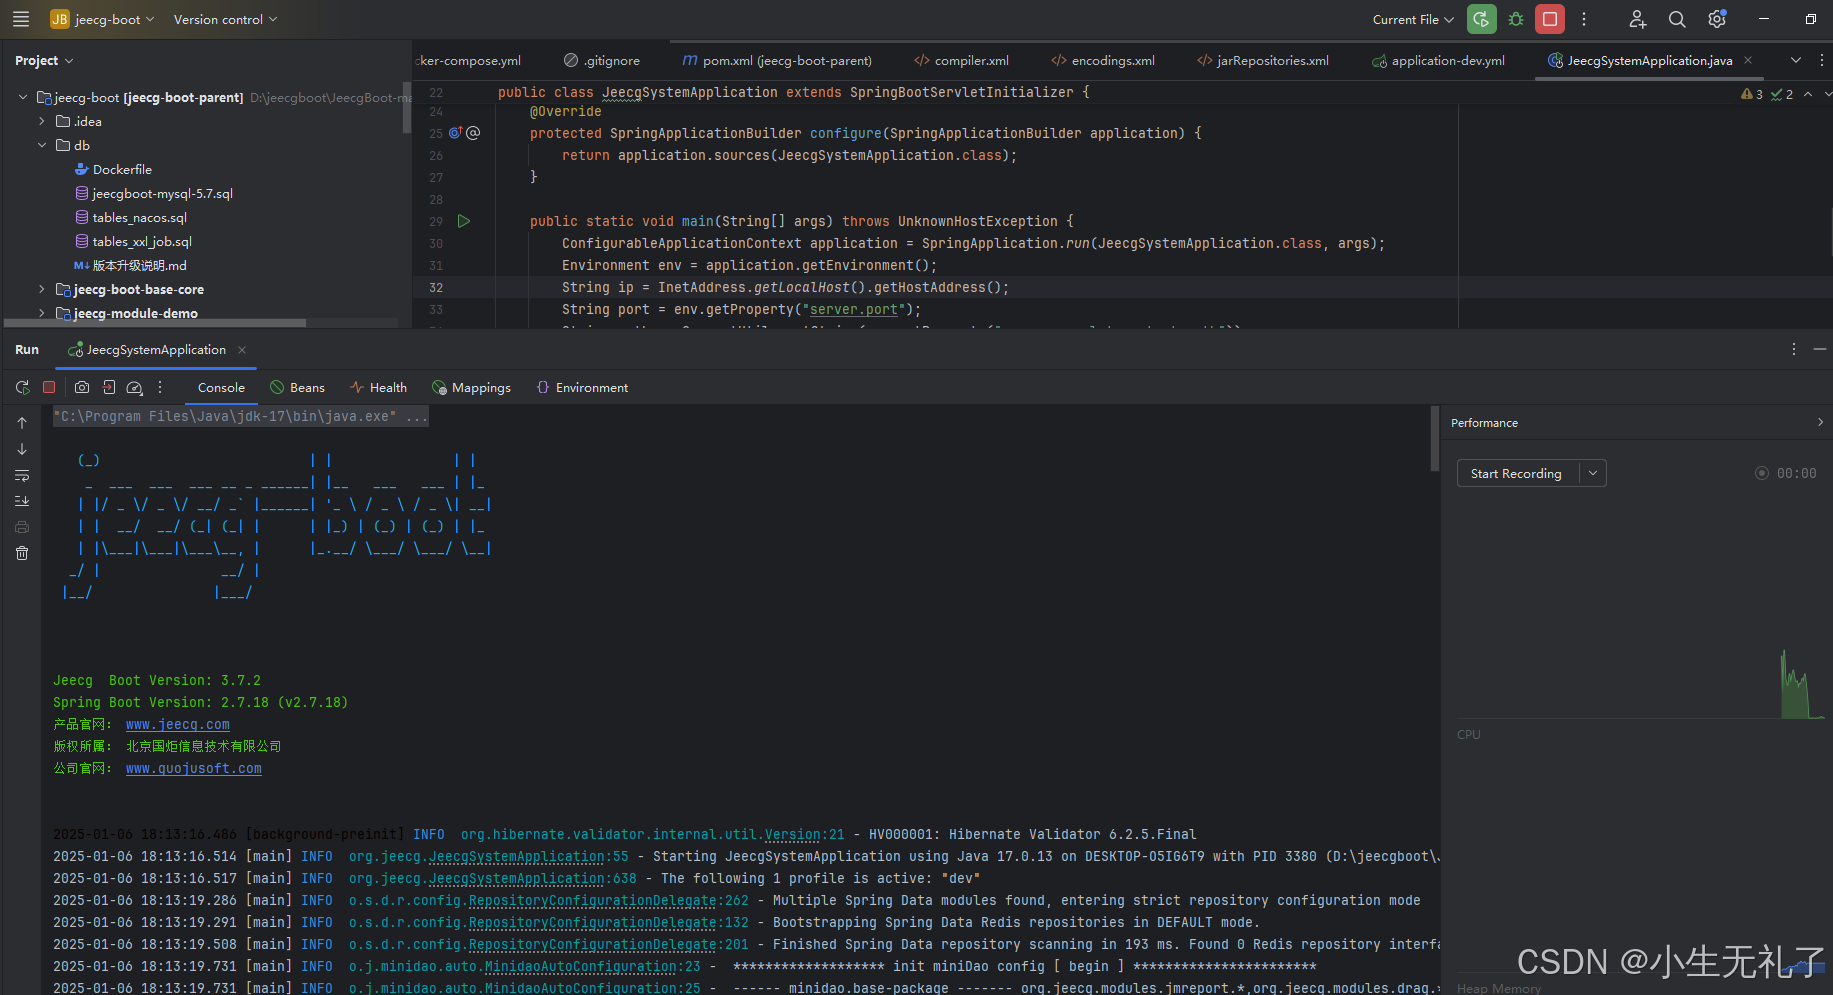The image size is (1833, 995).
Task: Switch to jarRepositories.xml tab
Action: coord(1263,60)
